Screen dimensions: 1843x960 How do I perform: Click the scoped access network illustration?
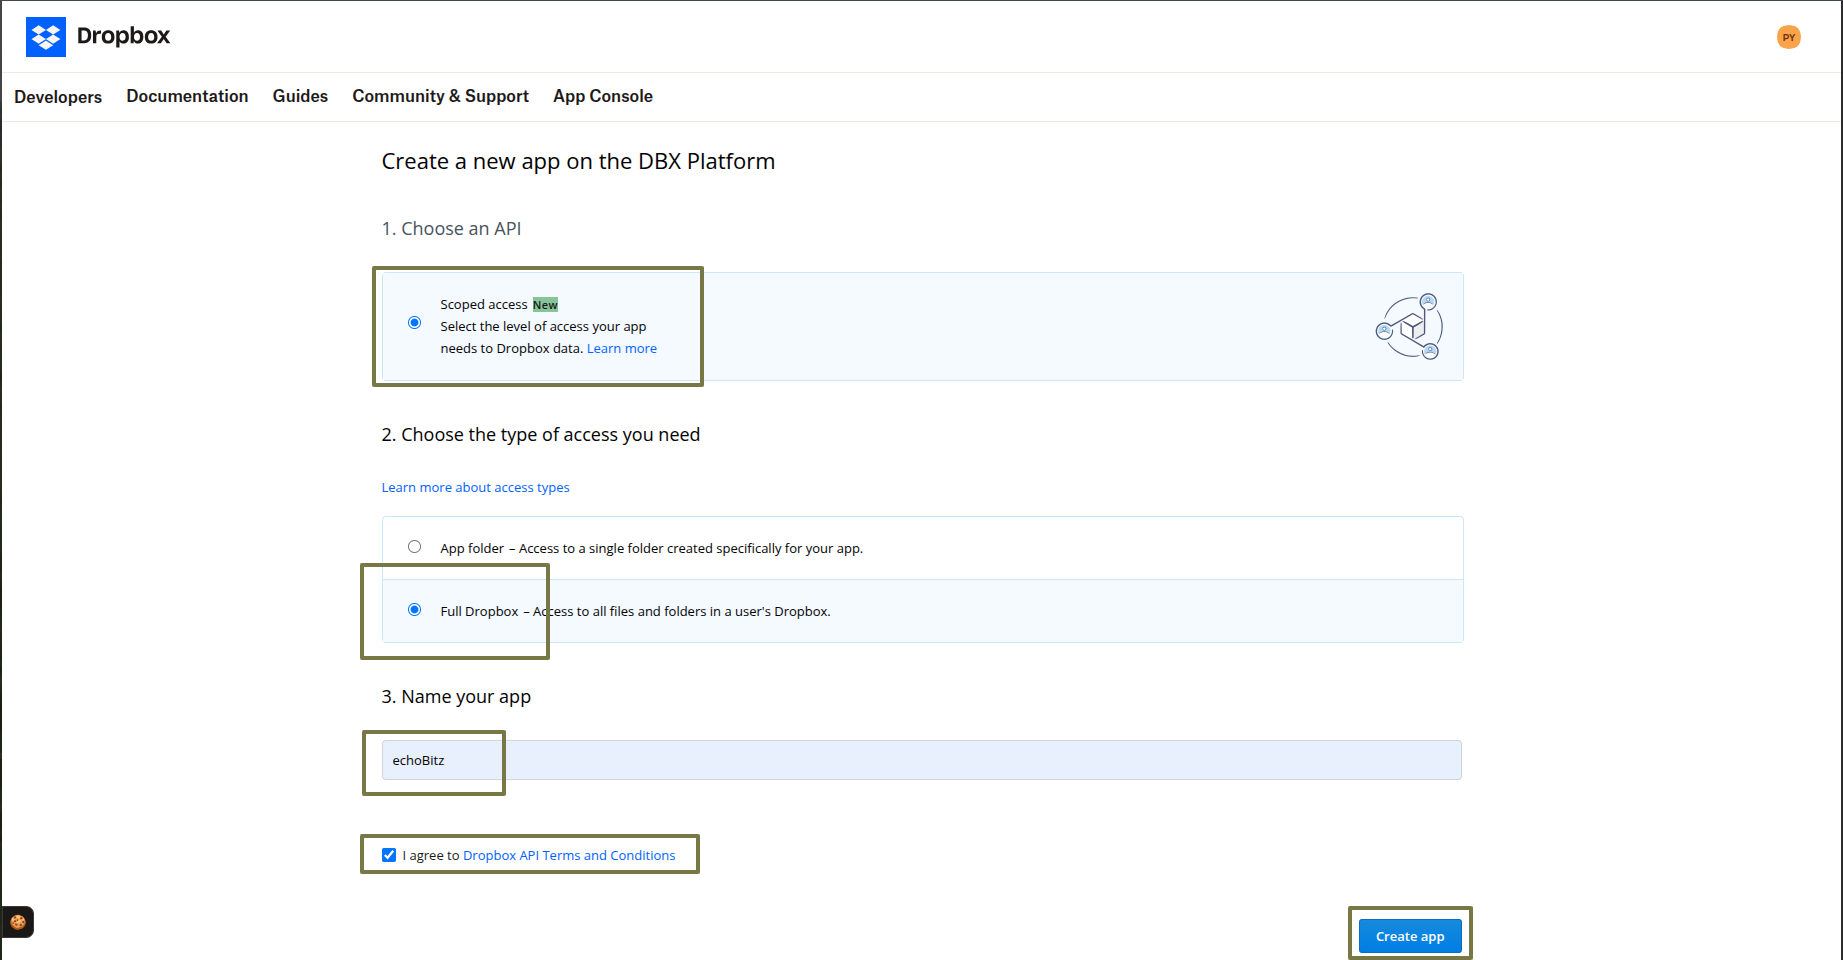(x=1409, y=327)
